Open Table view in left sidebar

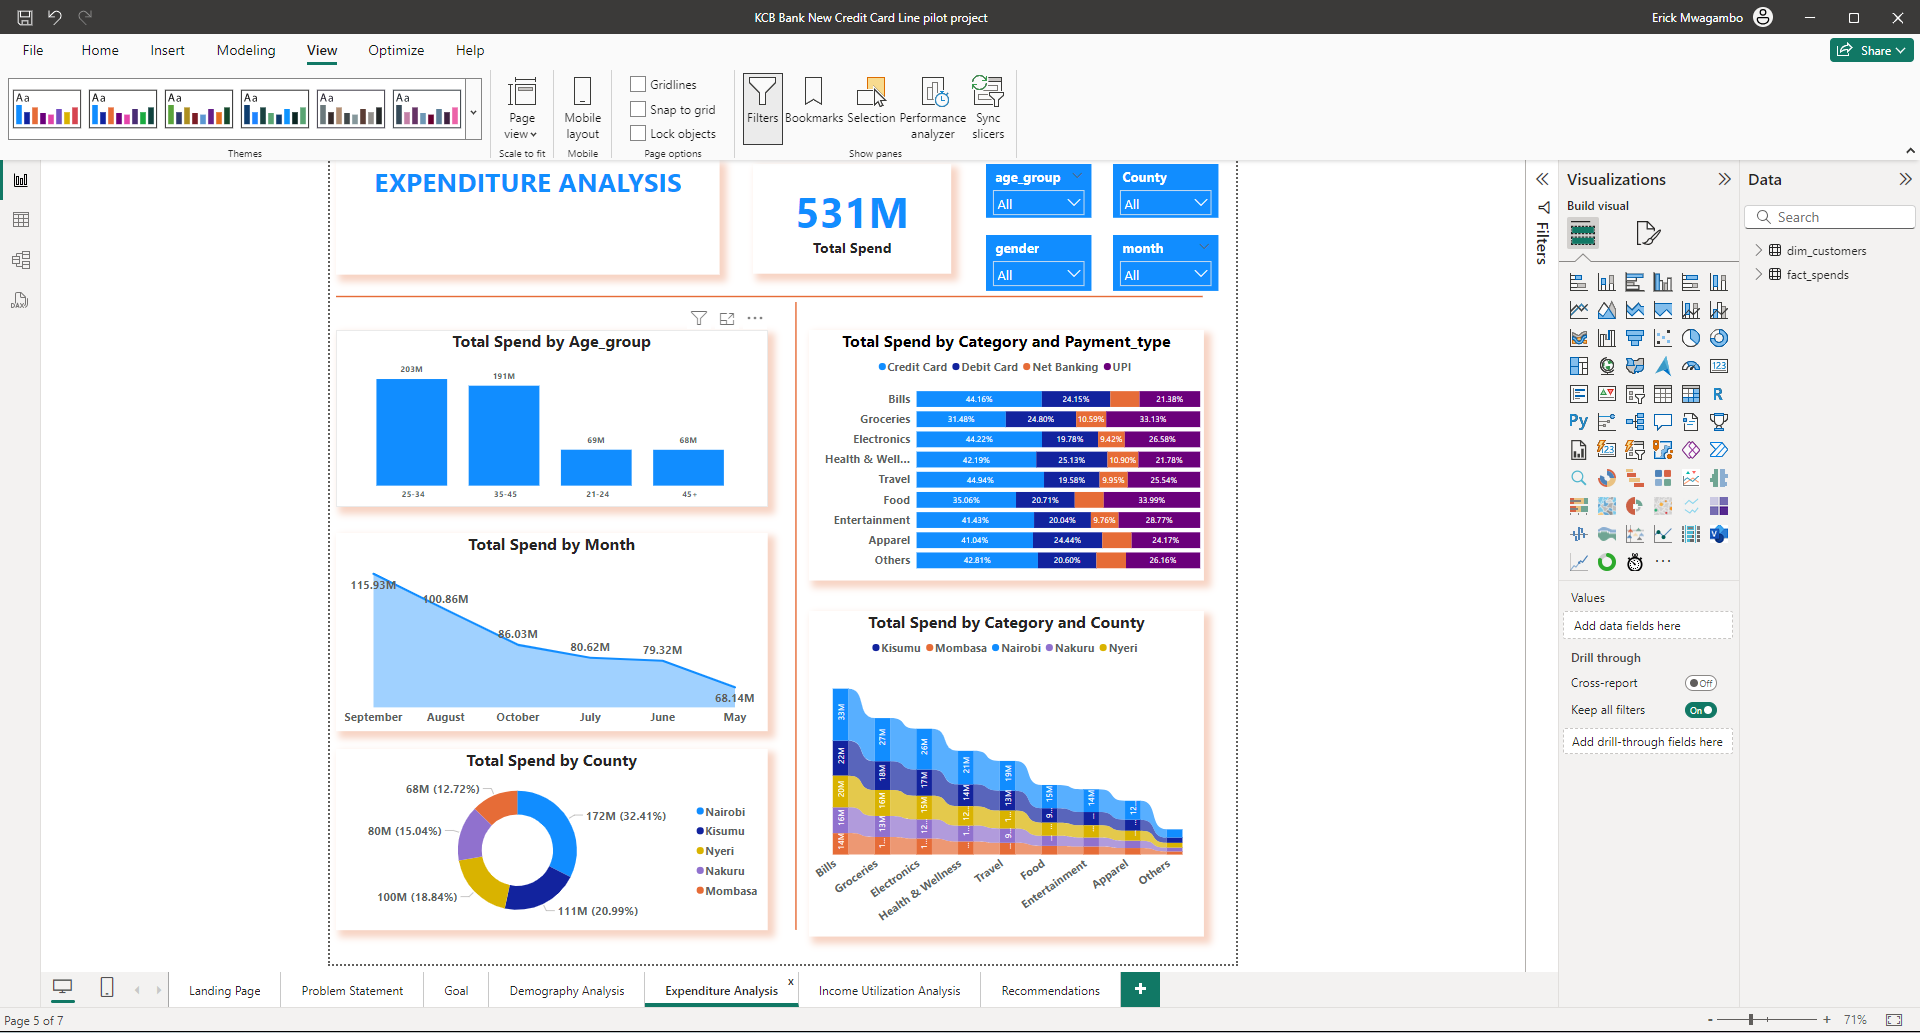tap(21, 220)
